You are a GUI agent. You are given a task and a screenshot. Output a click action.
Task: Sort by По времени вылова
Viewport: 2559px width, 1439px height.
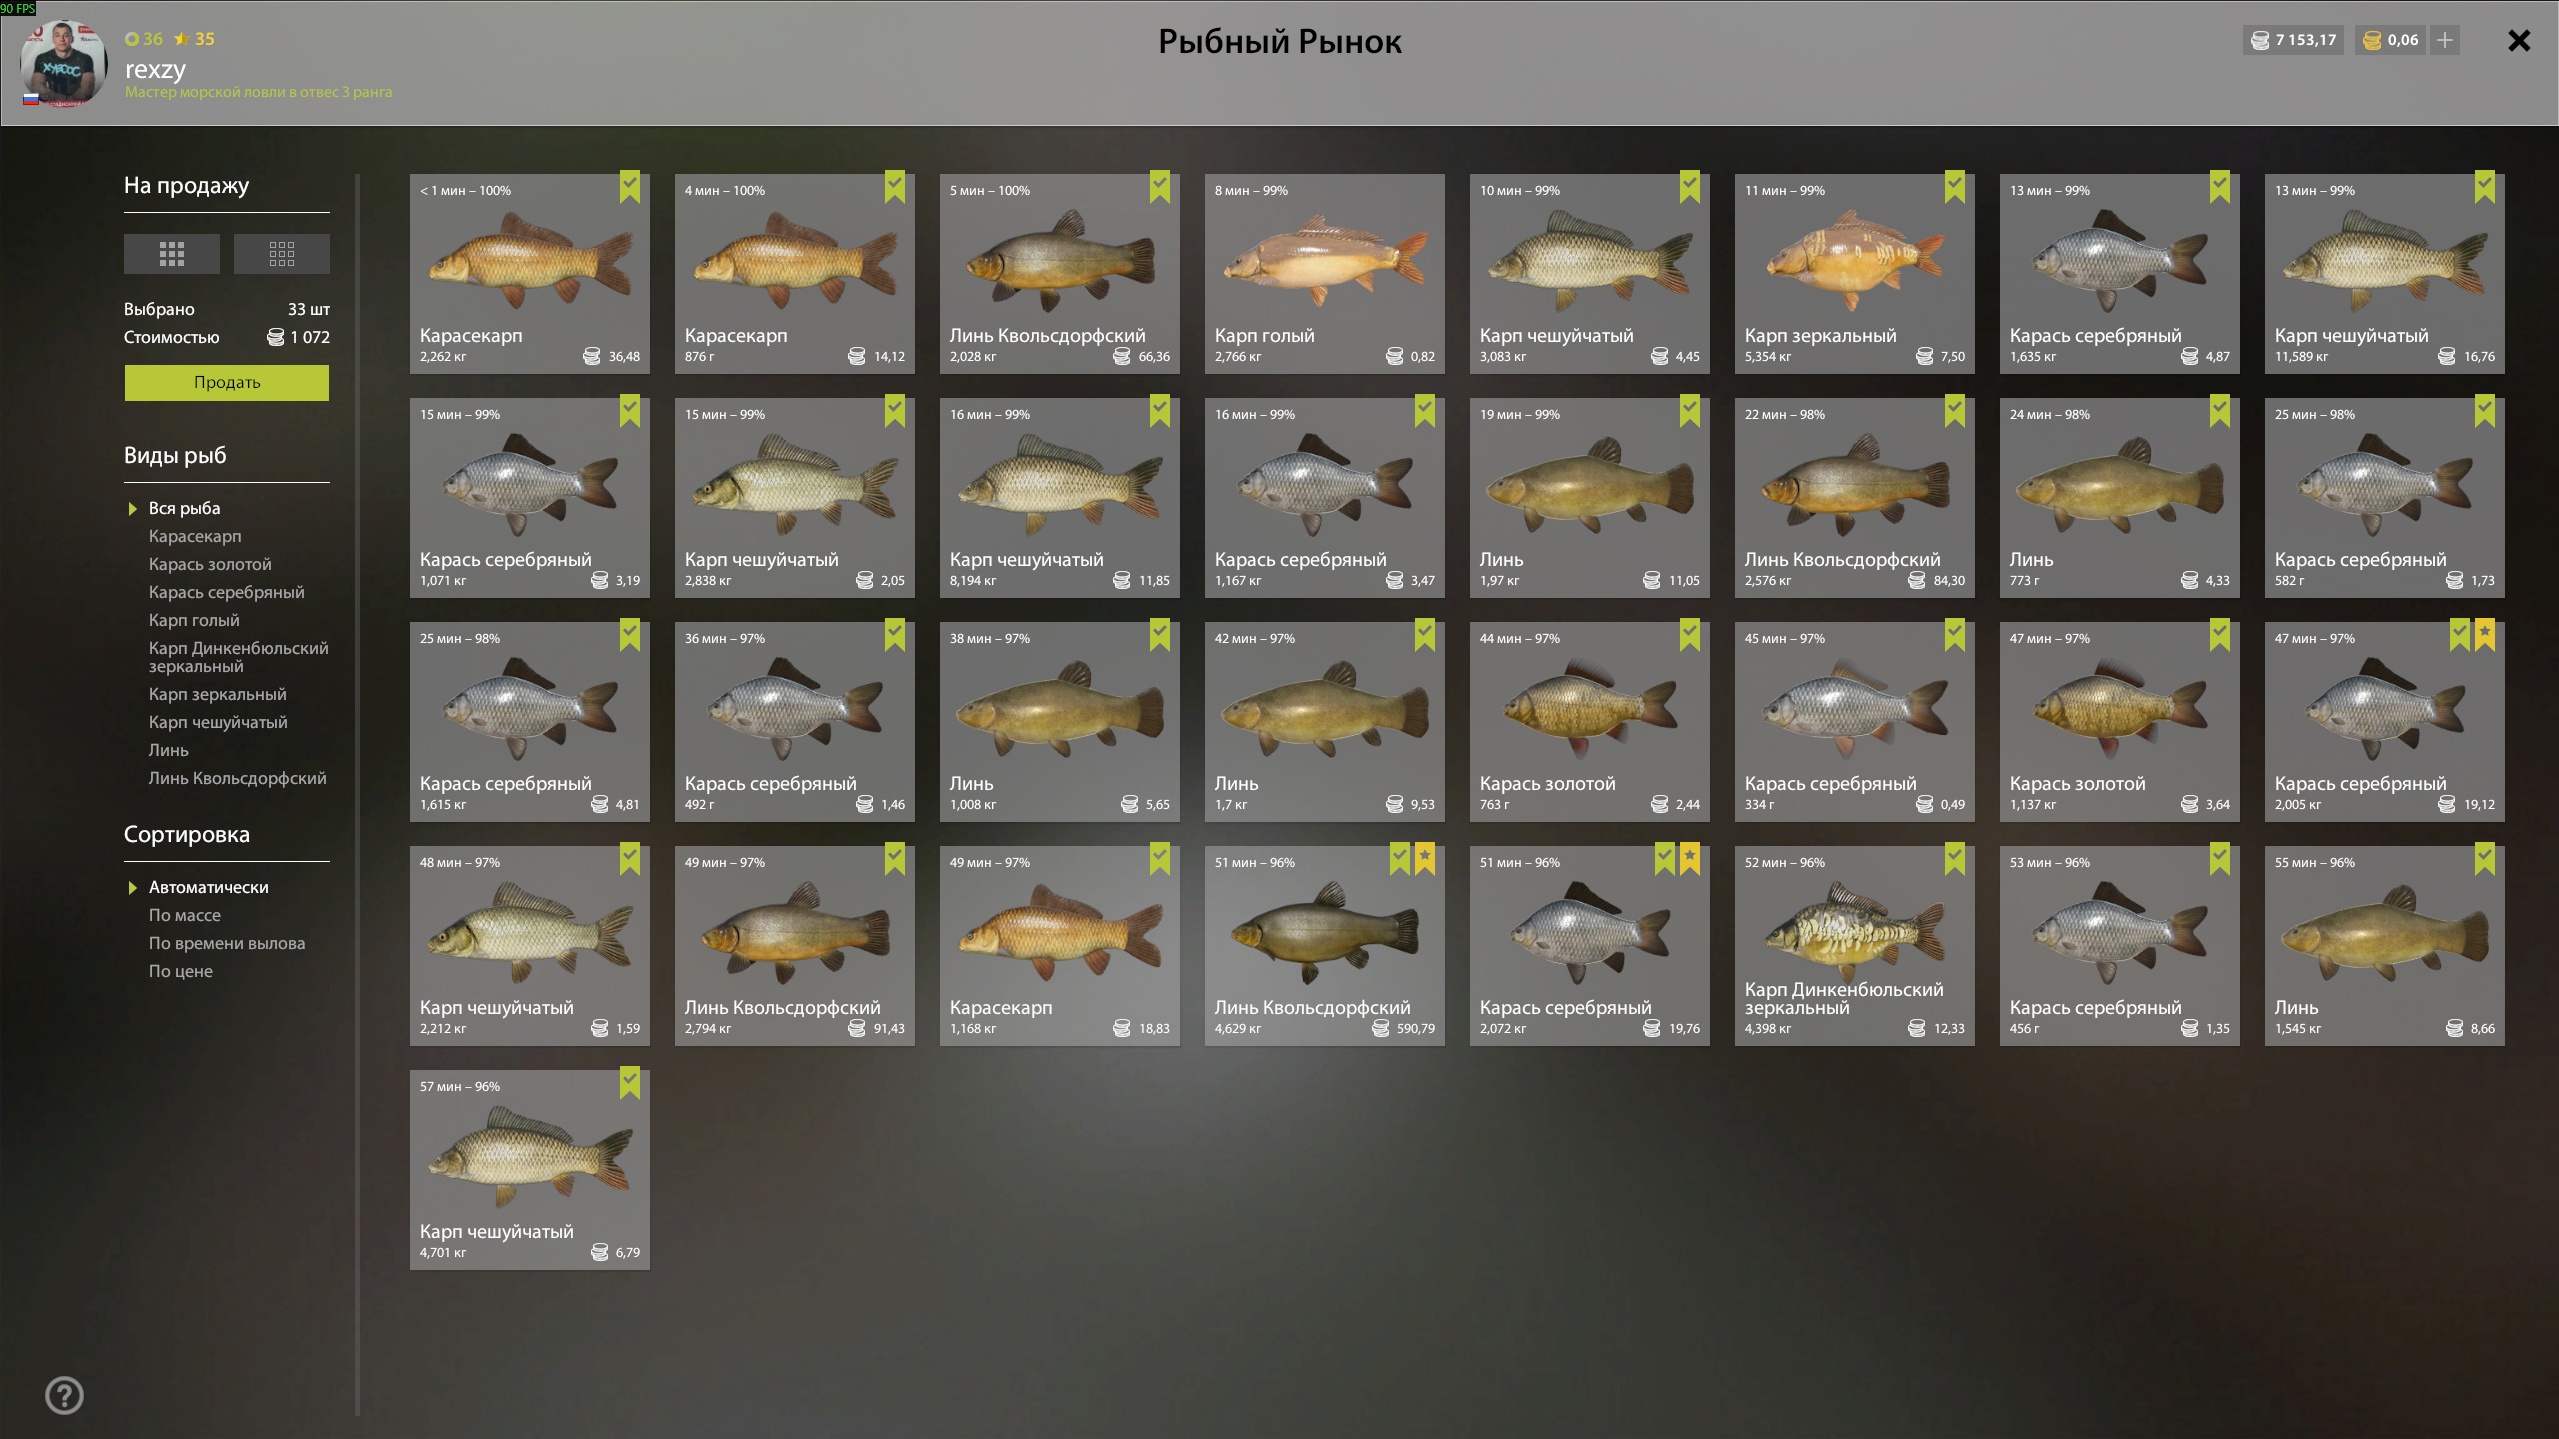point(227,943)
